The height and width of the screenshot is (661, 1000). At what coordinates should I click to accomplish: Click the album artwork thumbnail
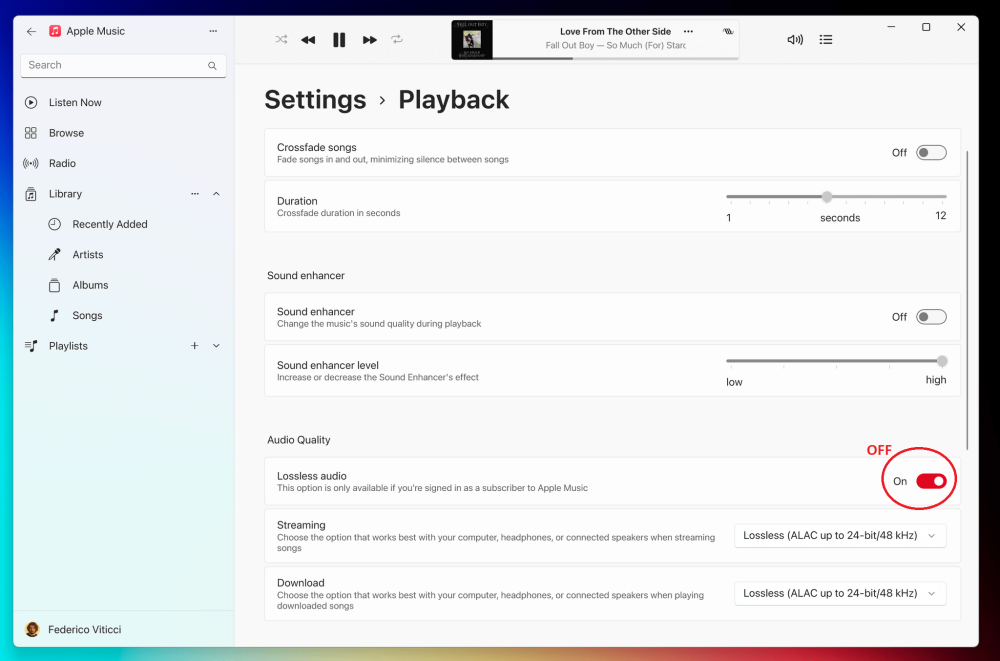472,40
